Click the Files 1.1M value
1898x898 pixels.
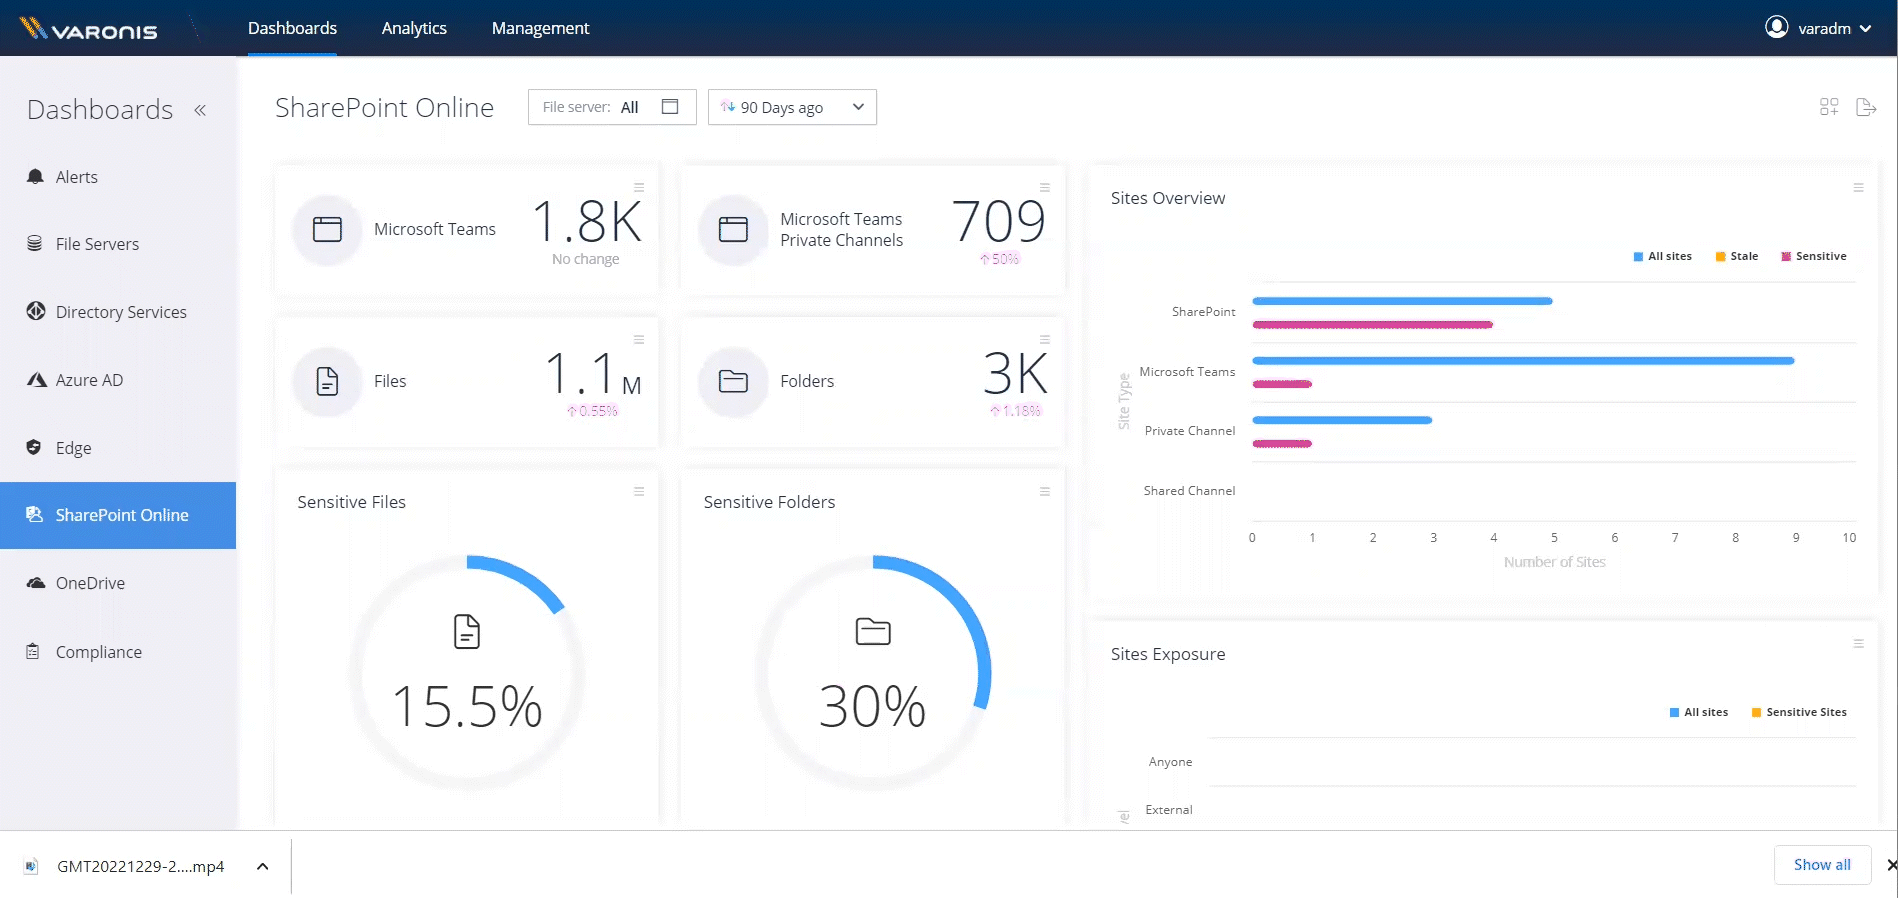point(593,373)
